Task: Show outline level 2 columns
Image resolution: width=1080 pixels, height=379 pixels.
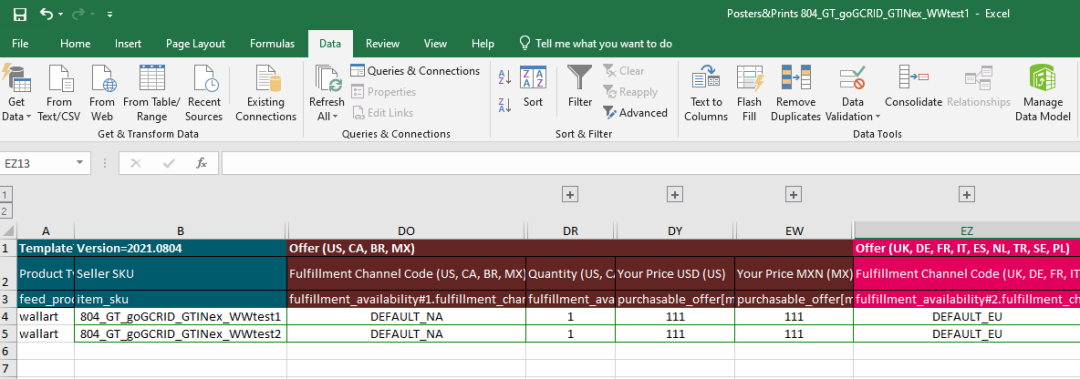Action: click(6, 211)
